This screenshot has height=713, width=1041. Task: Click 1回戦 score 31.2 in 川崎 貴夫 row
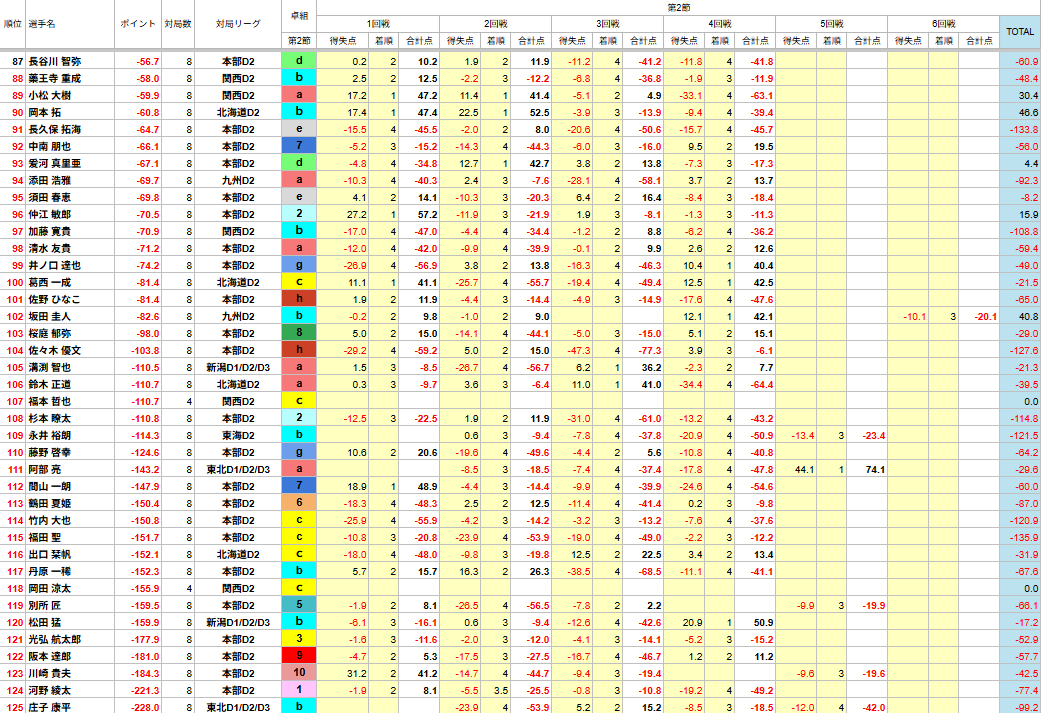tap(357, 673)
